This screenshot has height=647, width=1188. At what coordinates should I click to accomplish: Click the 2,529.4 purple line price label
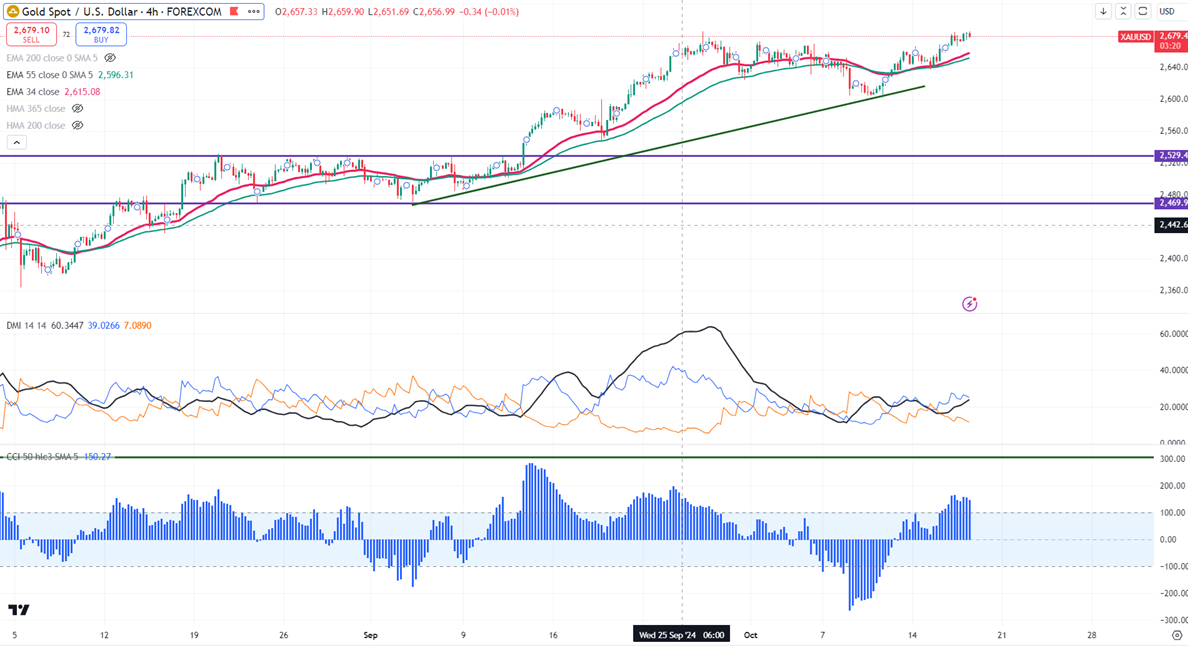tap(1171, 155)
